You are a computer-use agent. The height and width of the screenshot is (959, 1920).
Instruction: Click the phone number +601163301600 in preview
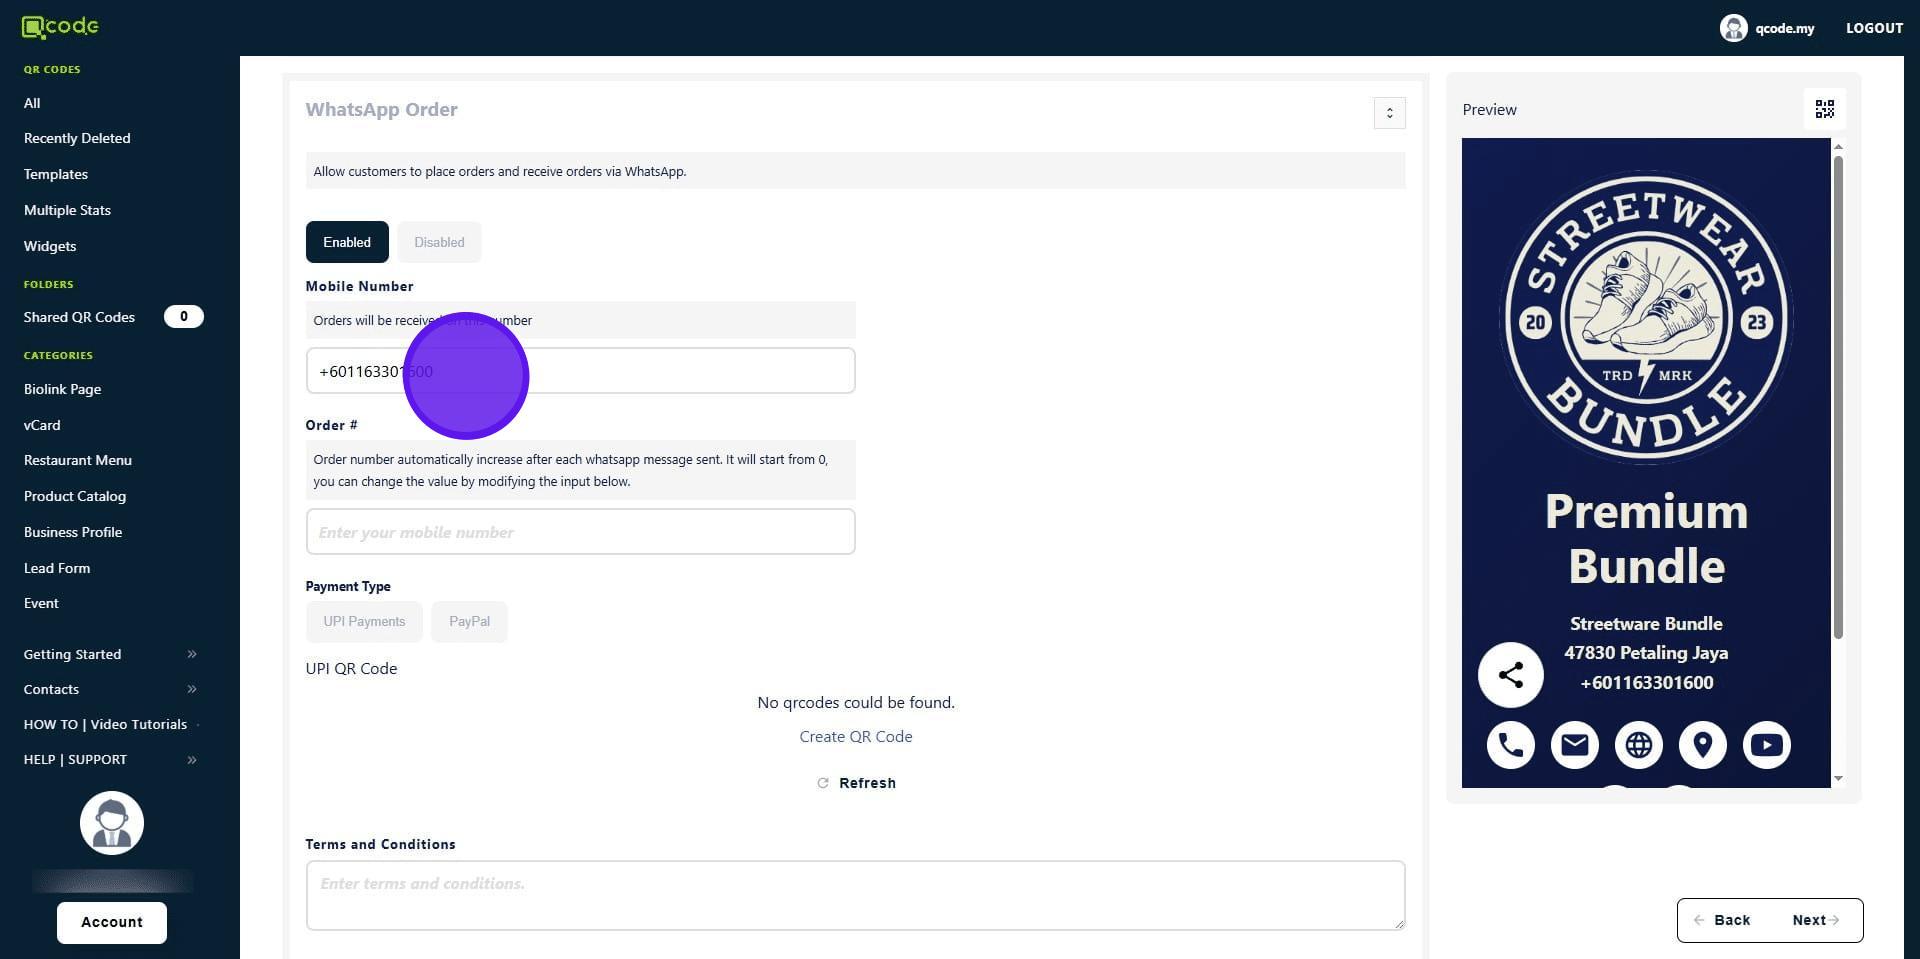point(1646,683)
